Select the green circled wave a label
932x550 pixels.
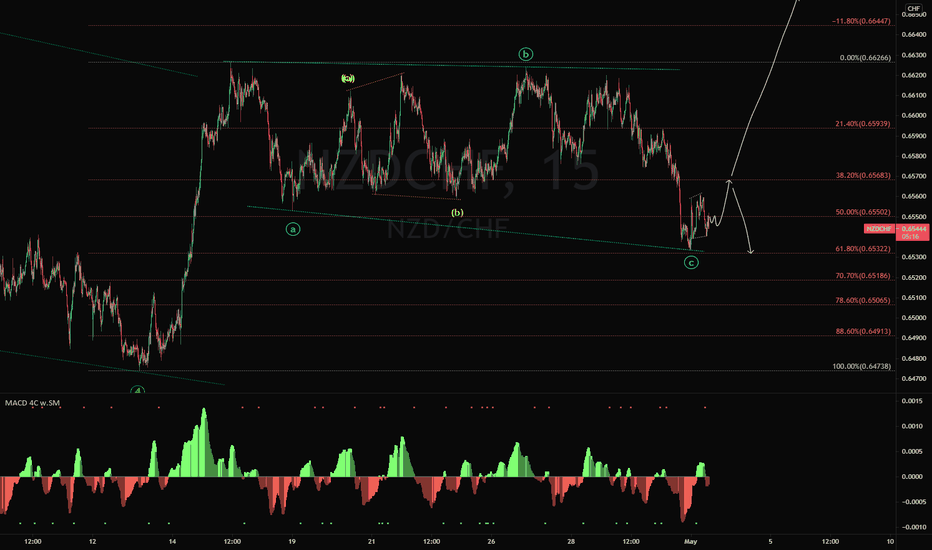(x=292, y=229)
